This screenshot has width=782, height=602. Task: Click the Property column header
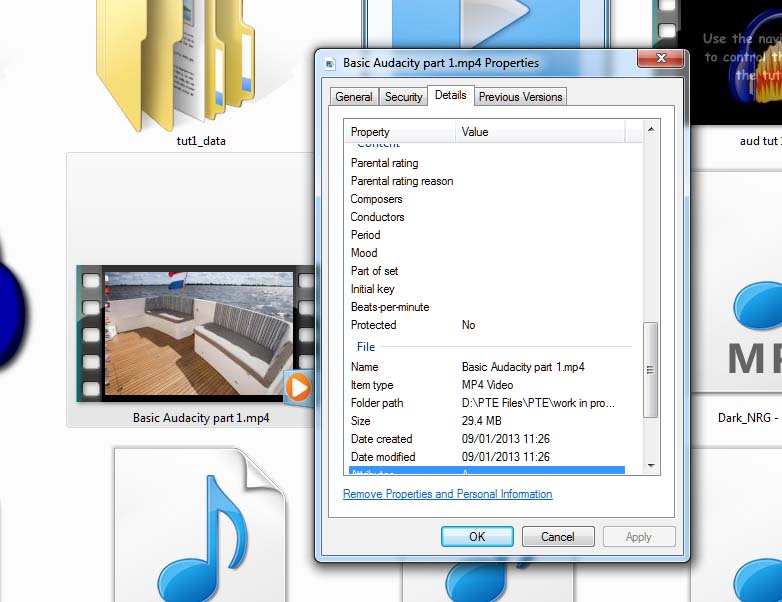pos(400,132)
